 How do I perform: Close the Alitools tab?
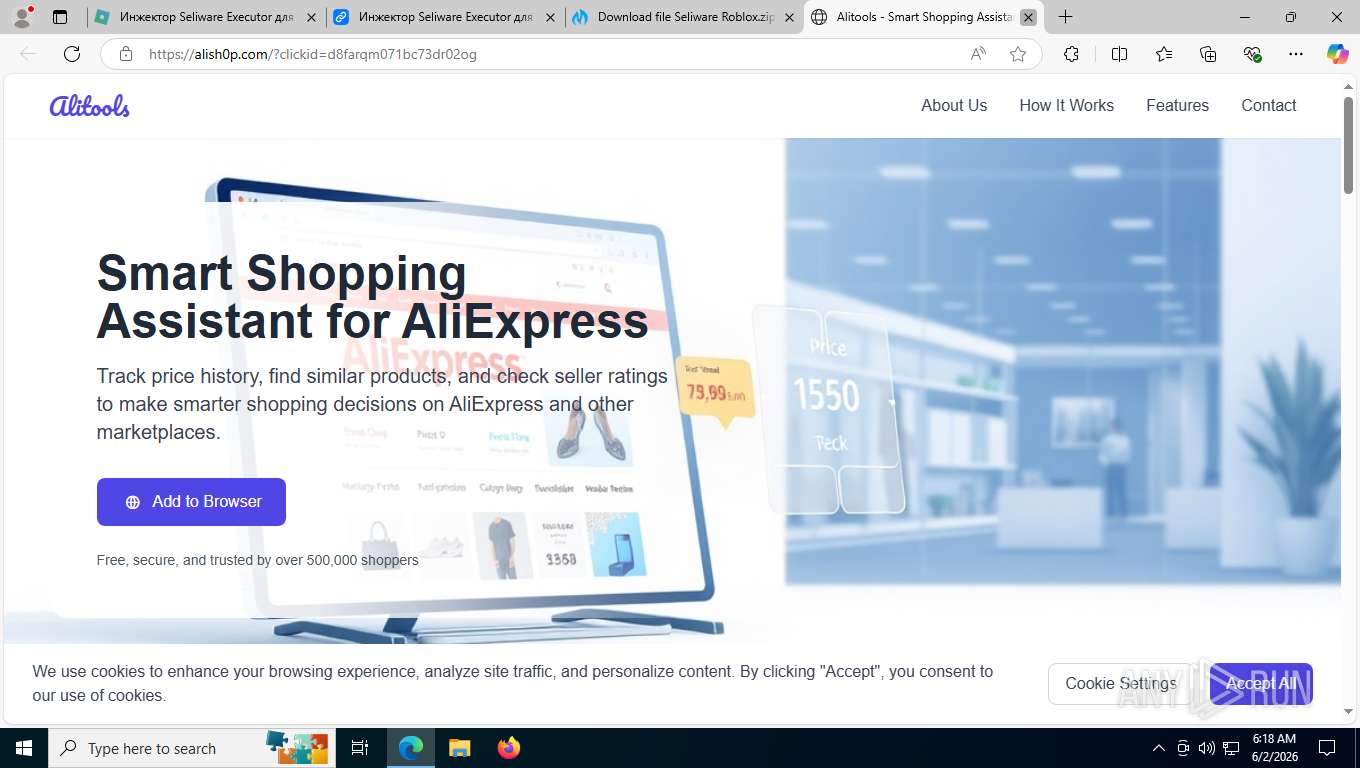tap(1028, 17)
